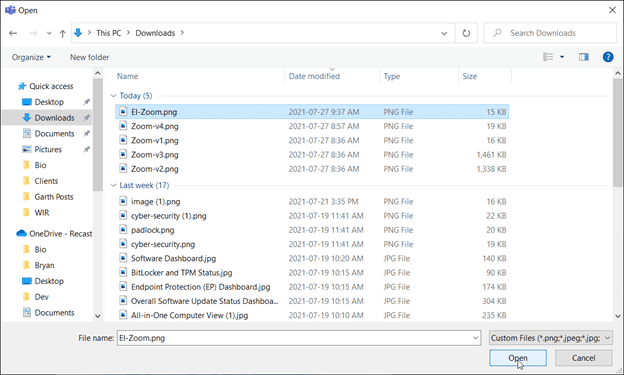Click pin icon next to Pictures

point(86,149)
